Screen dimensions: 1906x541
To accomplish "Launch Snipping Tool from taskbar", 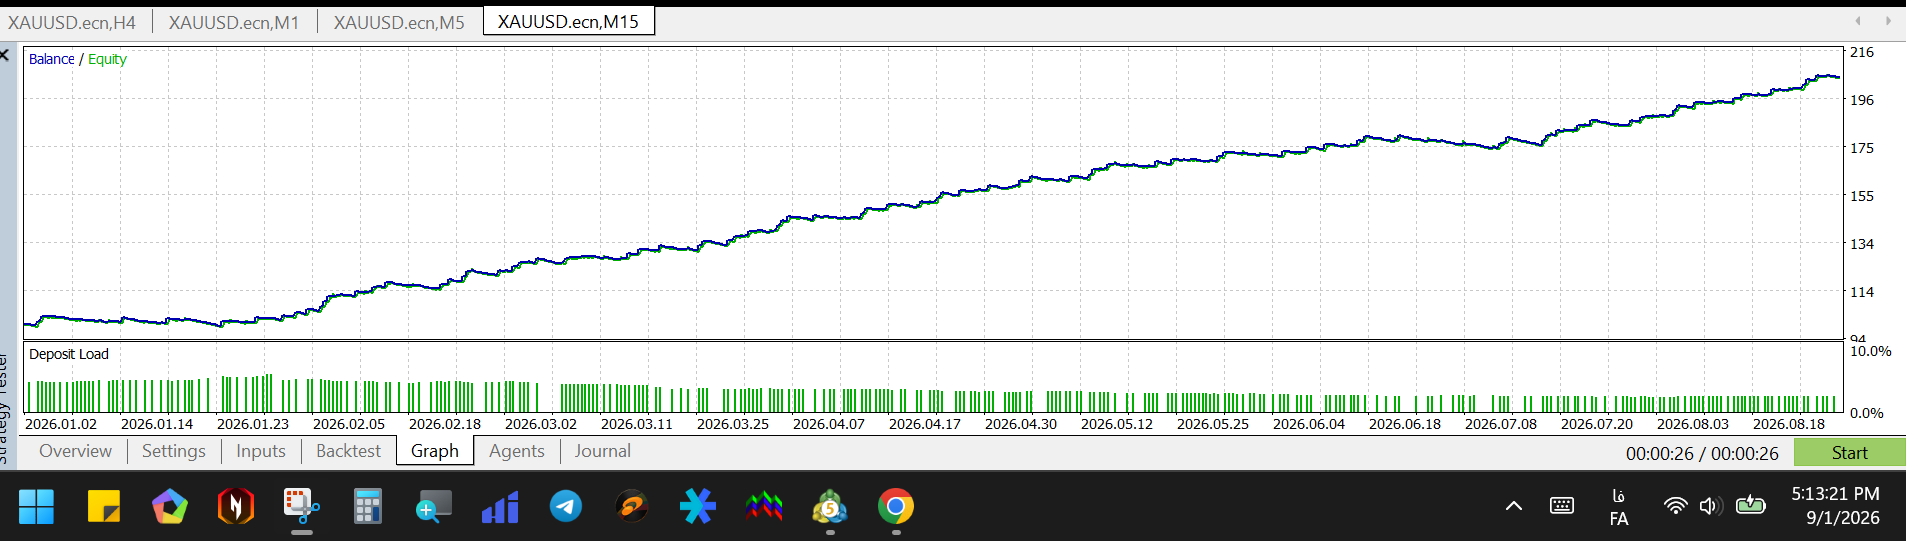I will (x=301, y=507).
